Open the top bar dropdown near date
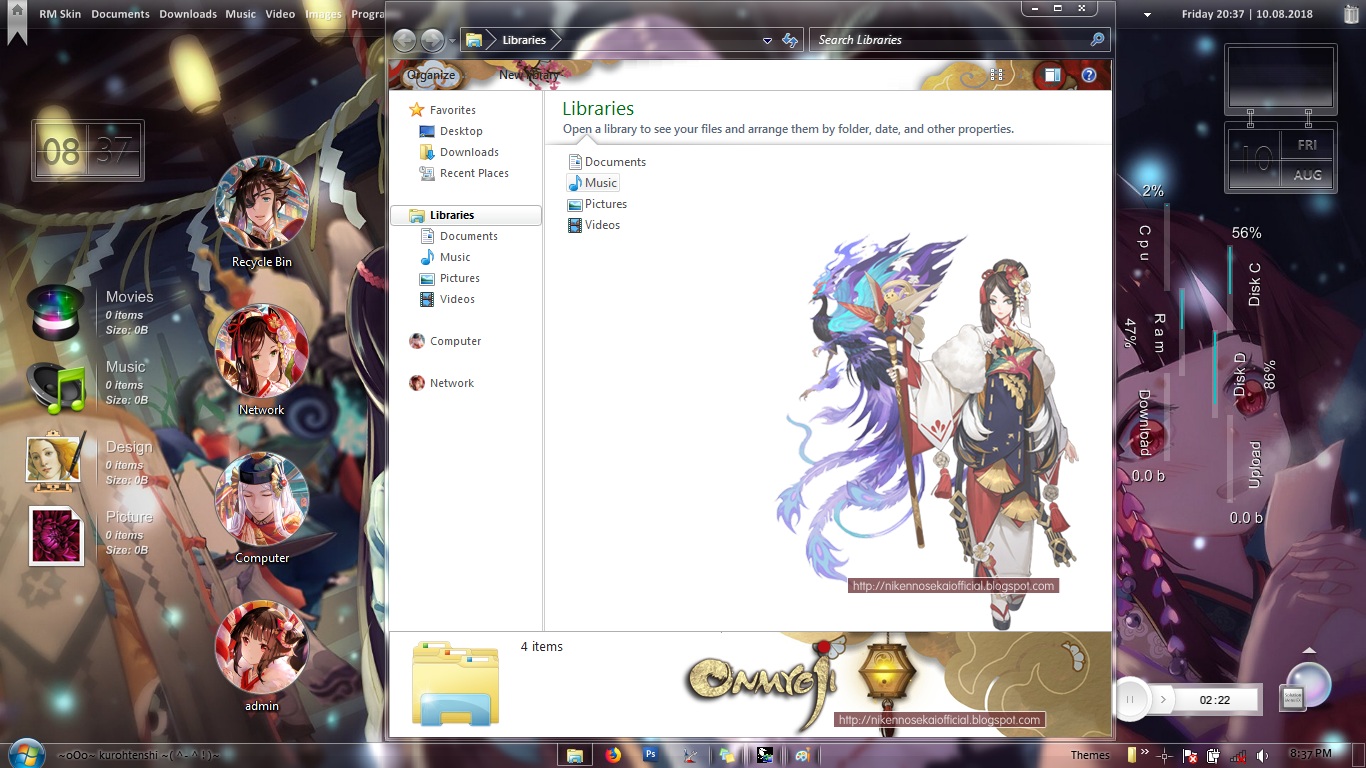The width and height of the screenshot is (1366, 768). tap(1147, 15)
